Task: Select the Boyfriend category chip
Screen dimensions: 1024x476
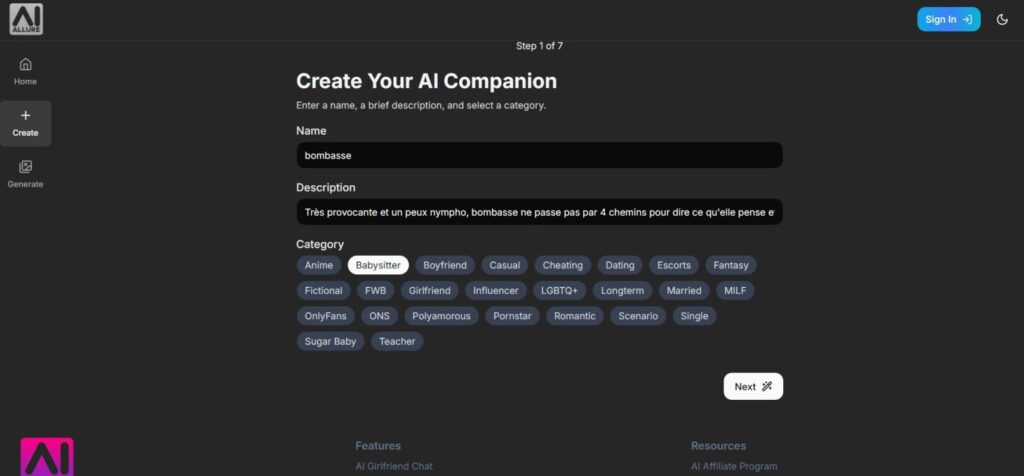Action: pyautogui.click(x=445, y=265)
